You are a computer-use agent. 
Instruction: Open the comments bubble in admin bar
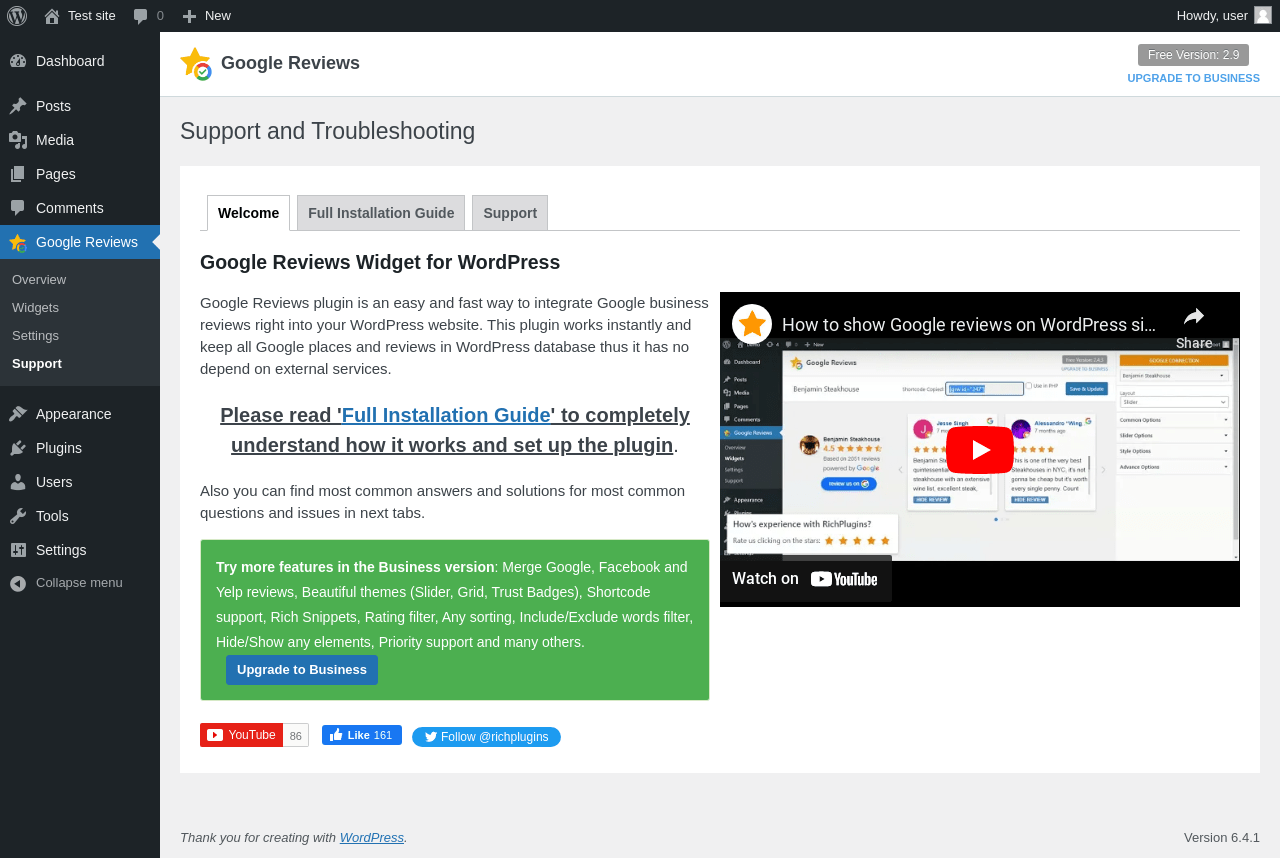(x=141, y=16)
